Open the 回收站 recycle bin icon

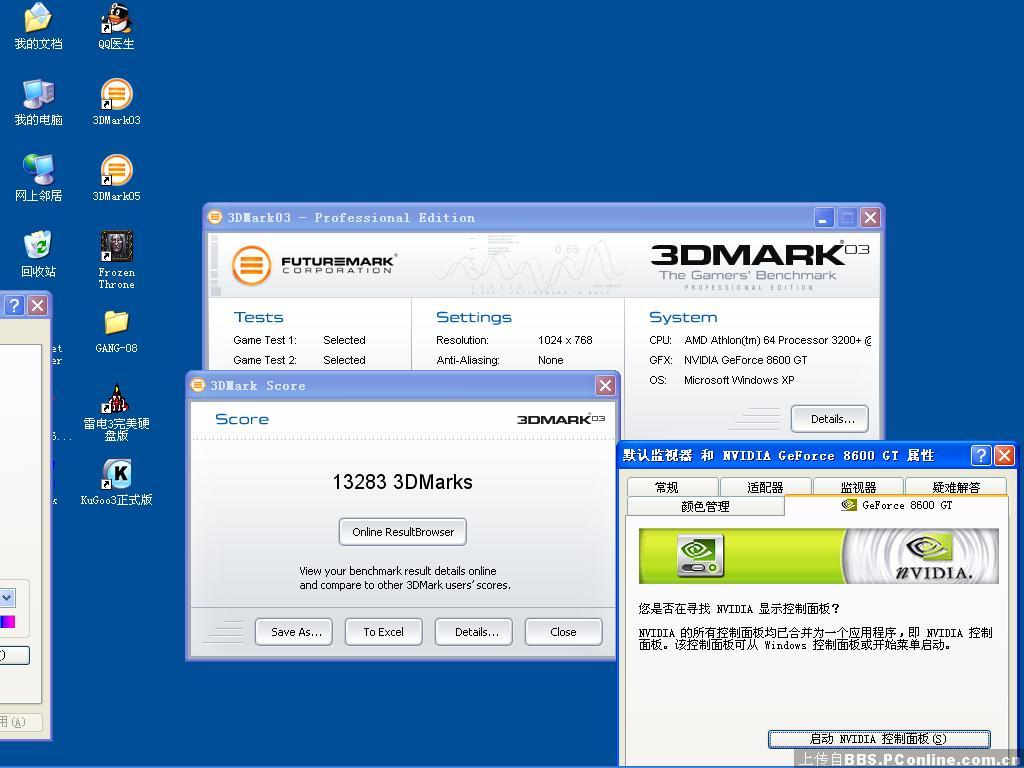point(38,253)
